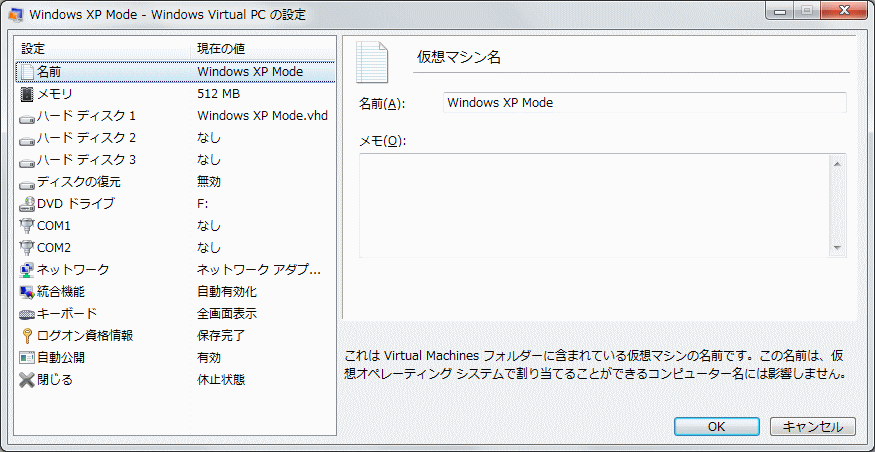Click the value 保存完了

point(221,335)
